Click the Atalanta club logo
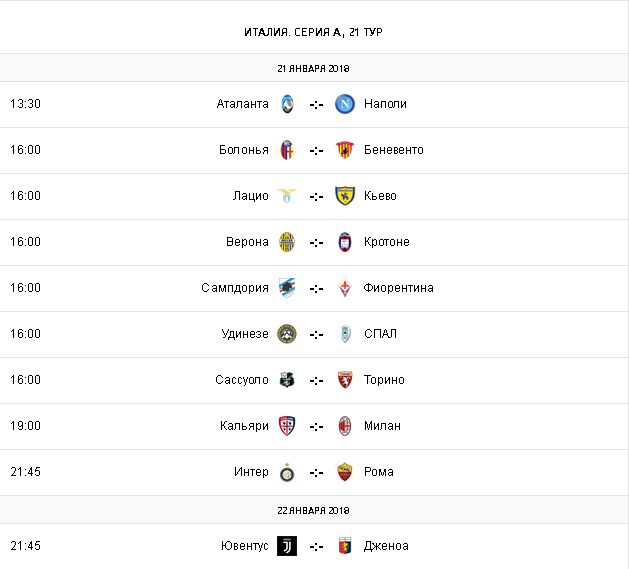 coord(287,104)
